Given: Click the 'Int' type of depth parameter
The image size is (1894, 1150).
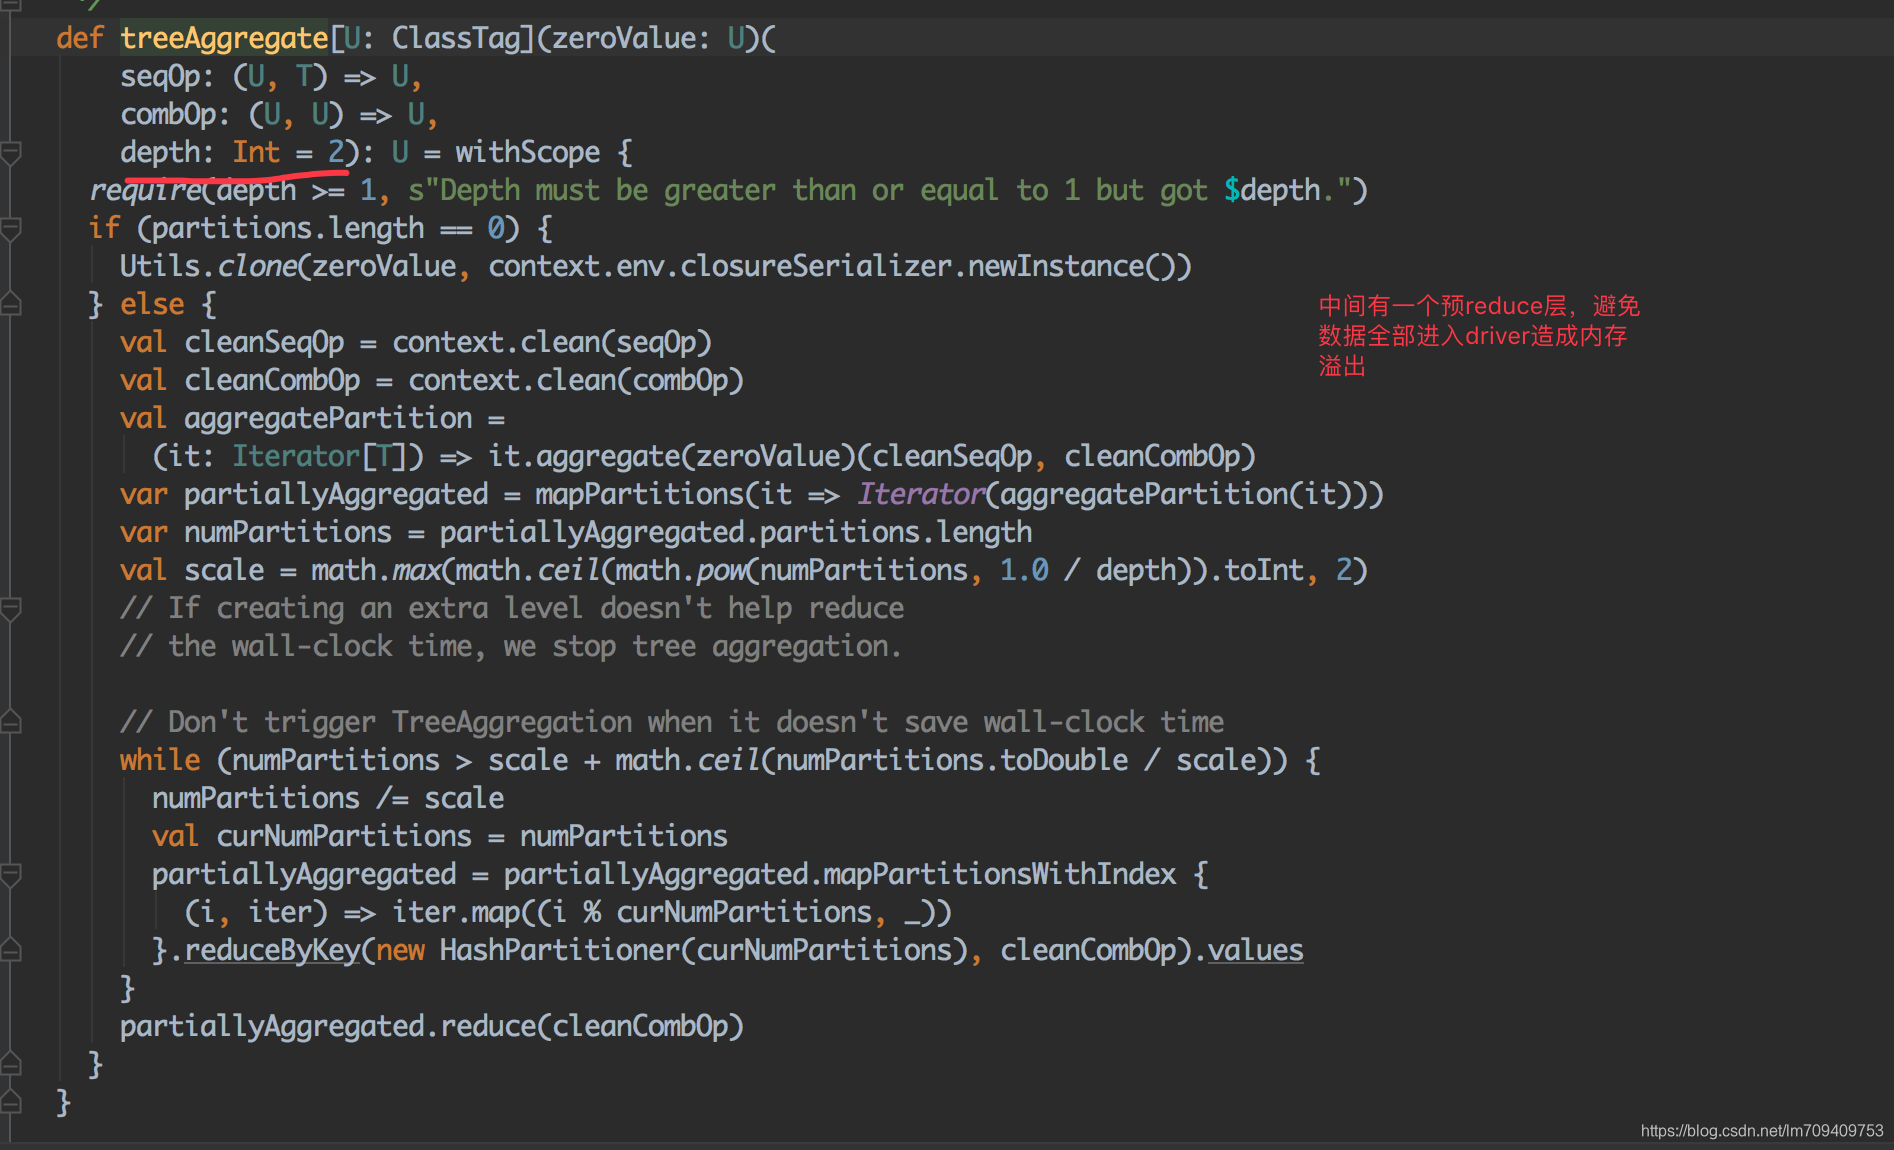Looking at the screenshot, I should [256, 152].
